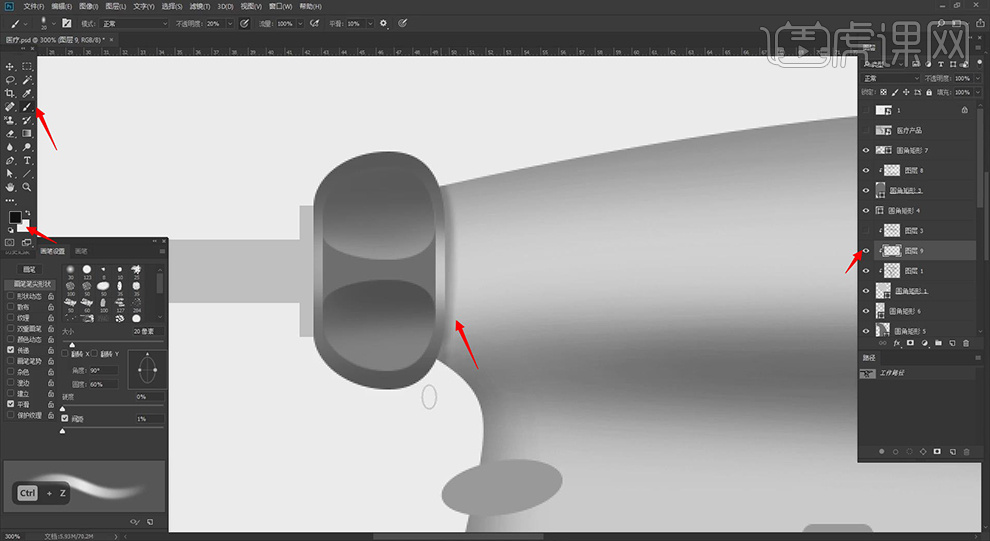990x541 pixels.
Task: Enable 形状动态 checkbox in brush settings
Action: 10,296
